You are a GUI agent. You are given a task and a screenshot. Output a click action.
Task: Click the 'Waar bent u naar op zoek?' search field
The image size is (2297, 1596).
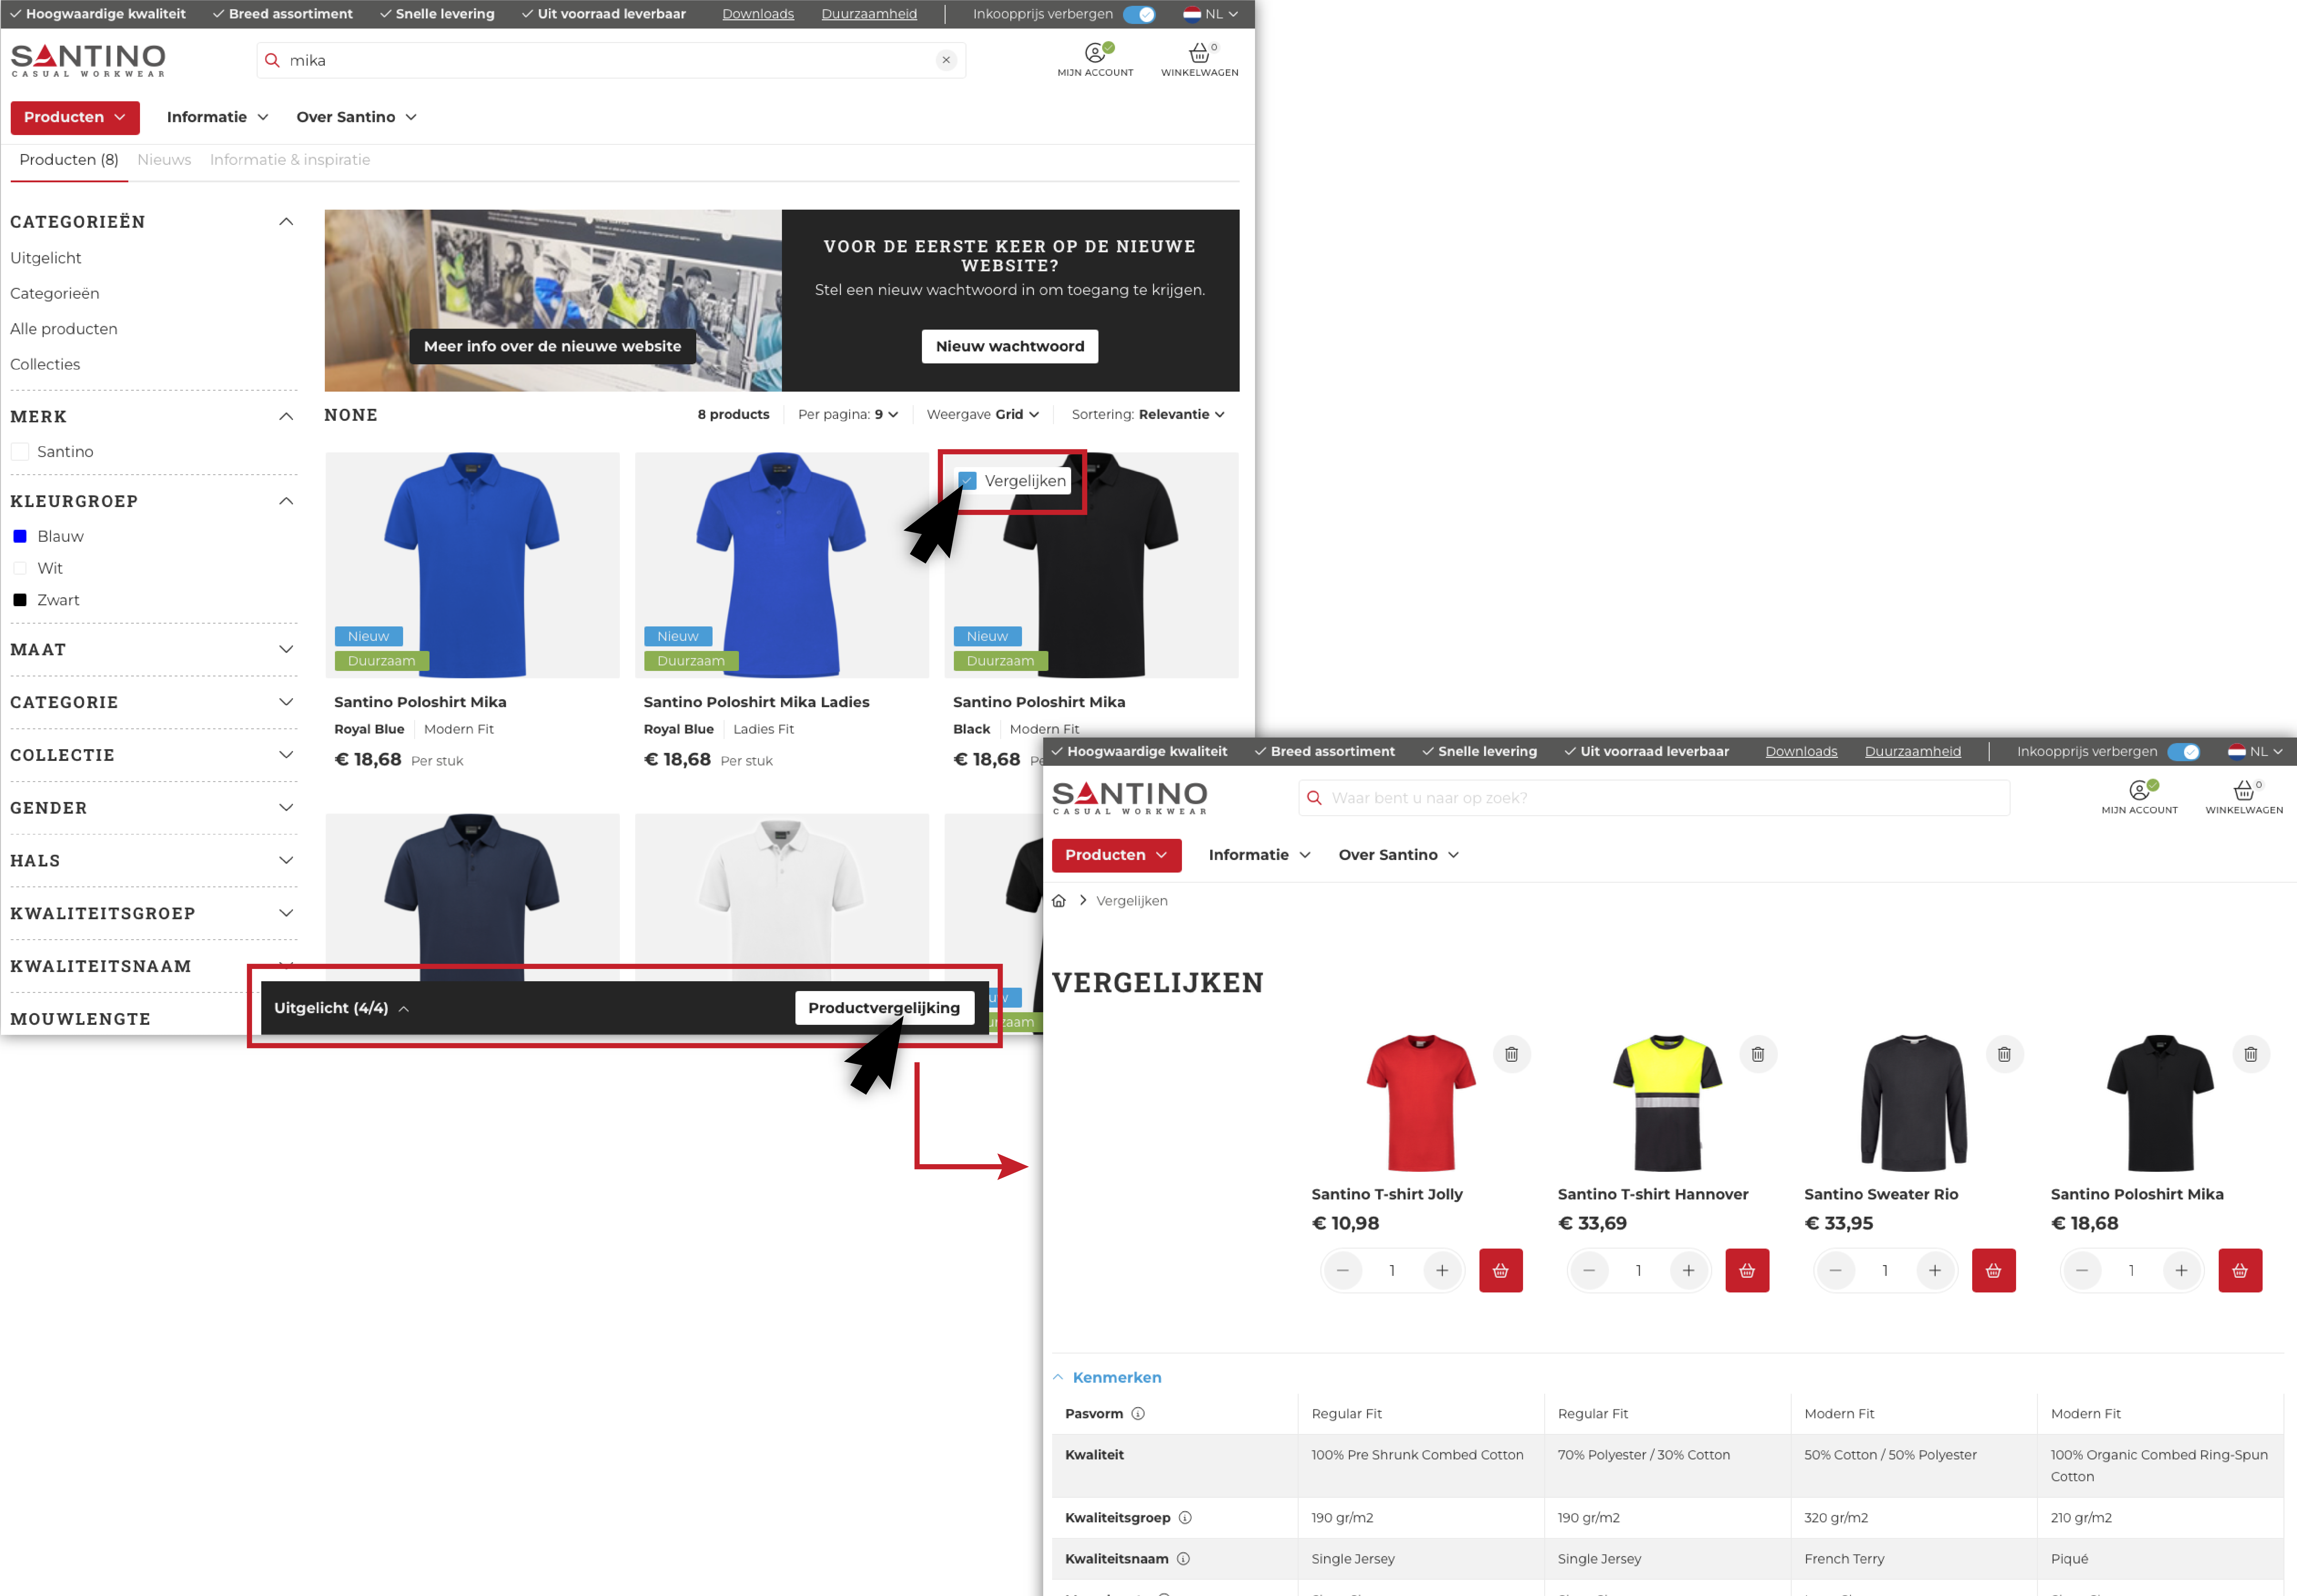click(1654, 798)
